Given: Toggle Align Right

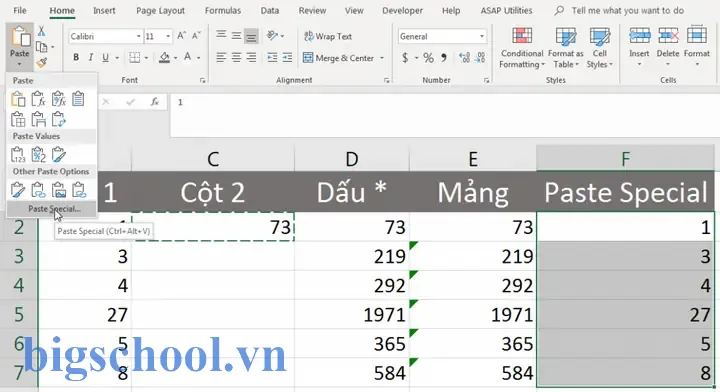Looking at the screenshot, I should pyautogui.click(x=251, y=57).
